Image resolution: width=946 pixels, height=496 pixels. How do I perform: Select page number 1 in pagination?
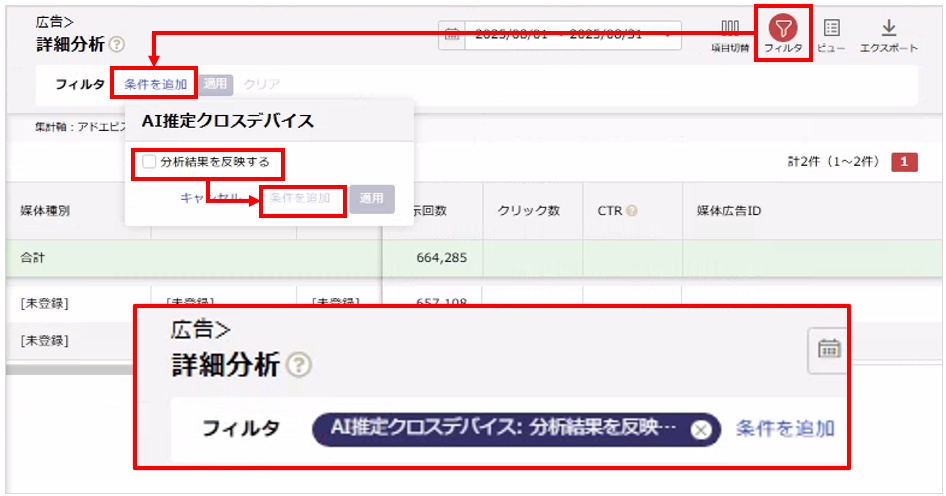click(x=904, y=162)
